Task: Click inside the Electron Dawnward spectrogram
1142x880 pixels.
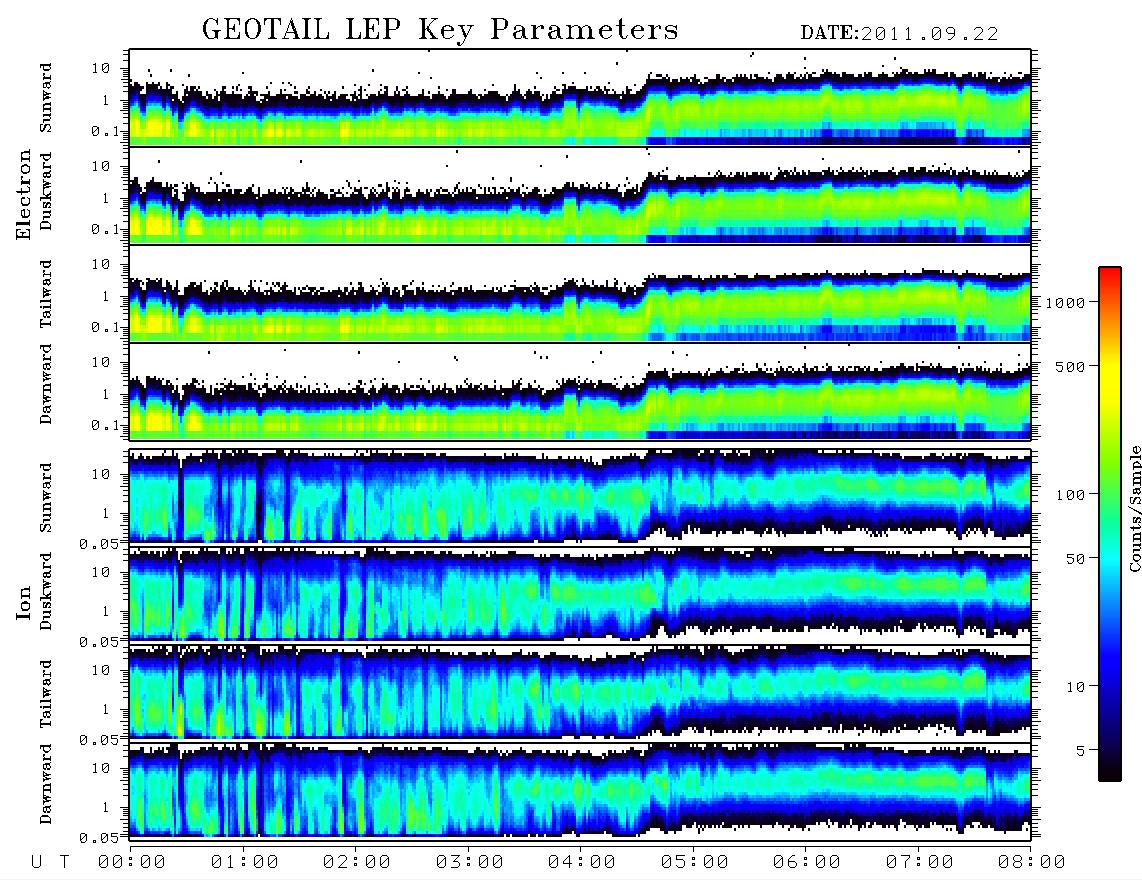Action: (x=580, y=391)
